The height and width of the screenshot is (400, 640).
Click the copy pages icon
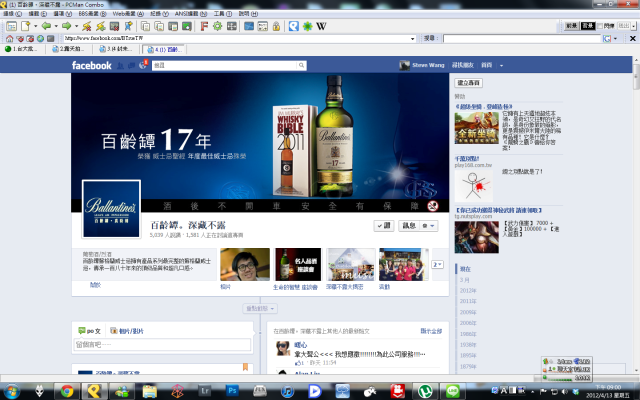point(145,26)
